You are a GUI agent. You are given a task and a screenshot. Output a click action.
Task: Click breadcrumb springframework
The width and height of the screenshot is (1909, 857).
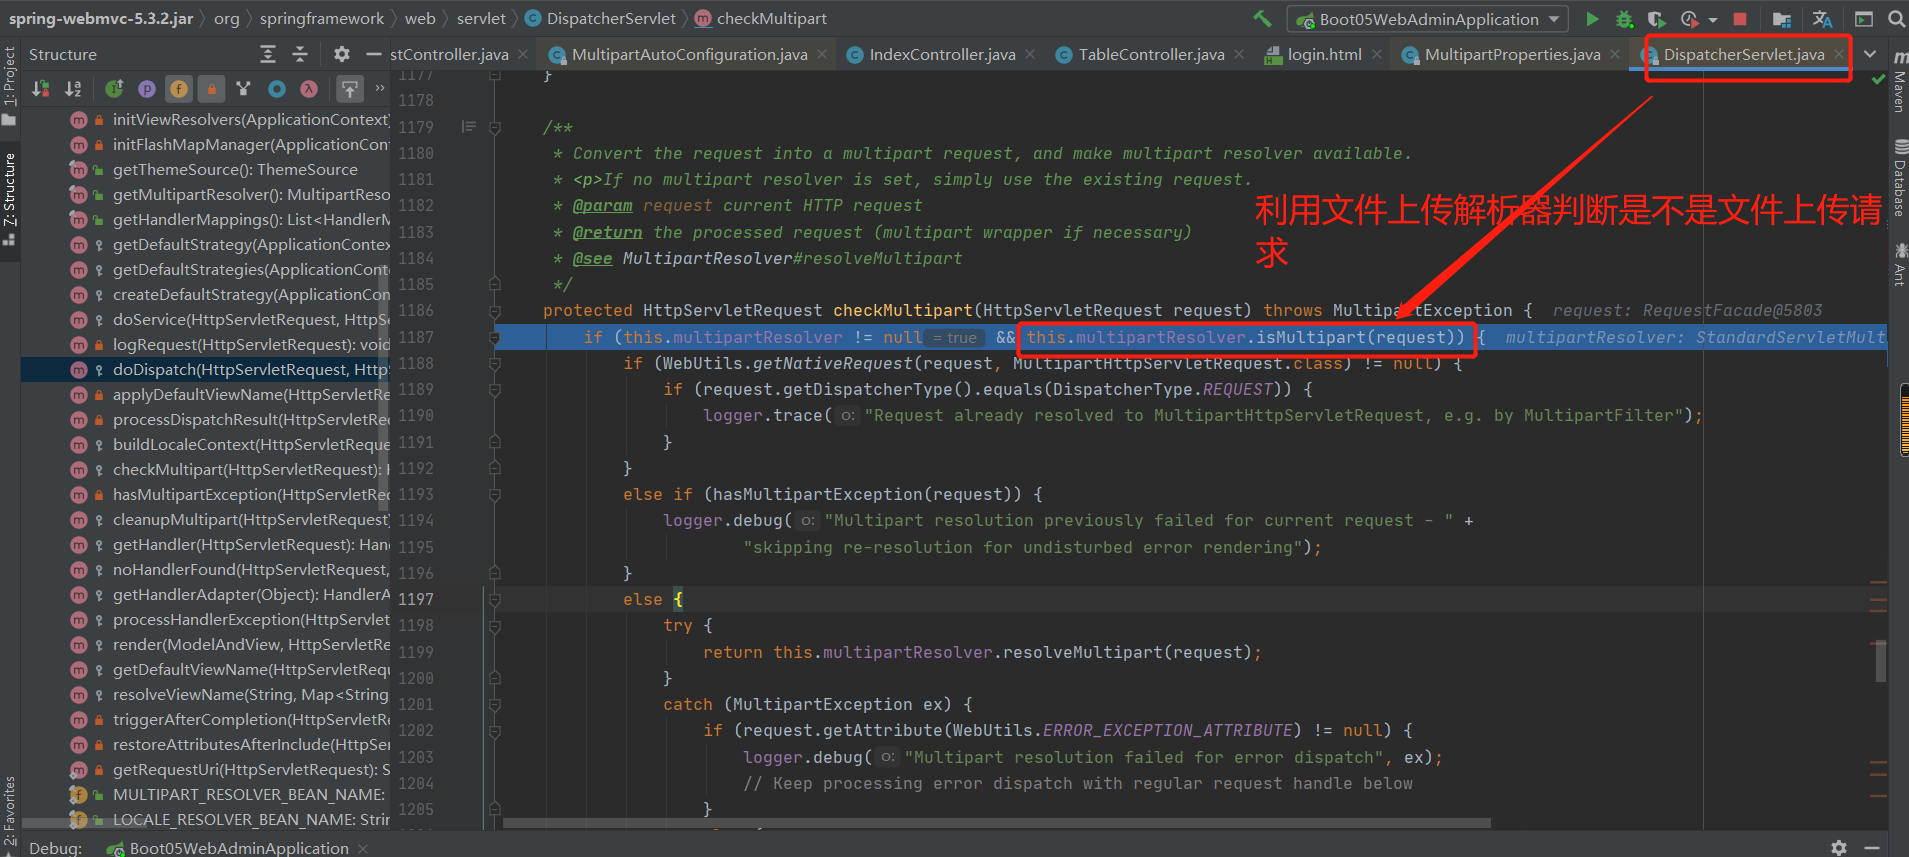click(x=322, y=19)
